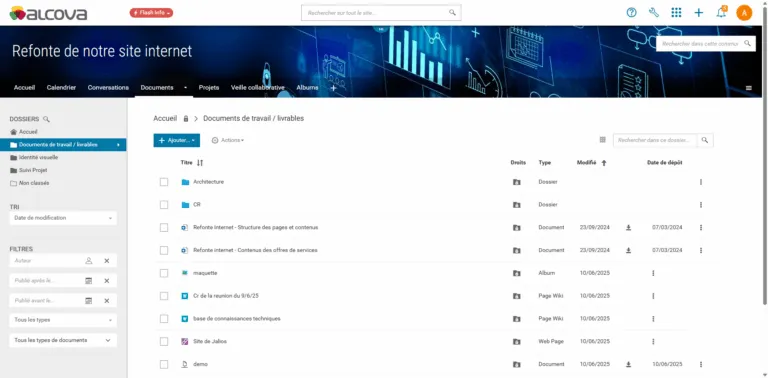This screenshot has width=768, height=378.
Task: Open the hamburger menu in banner
Action: click(748, 88)
